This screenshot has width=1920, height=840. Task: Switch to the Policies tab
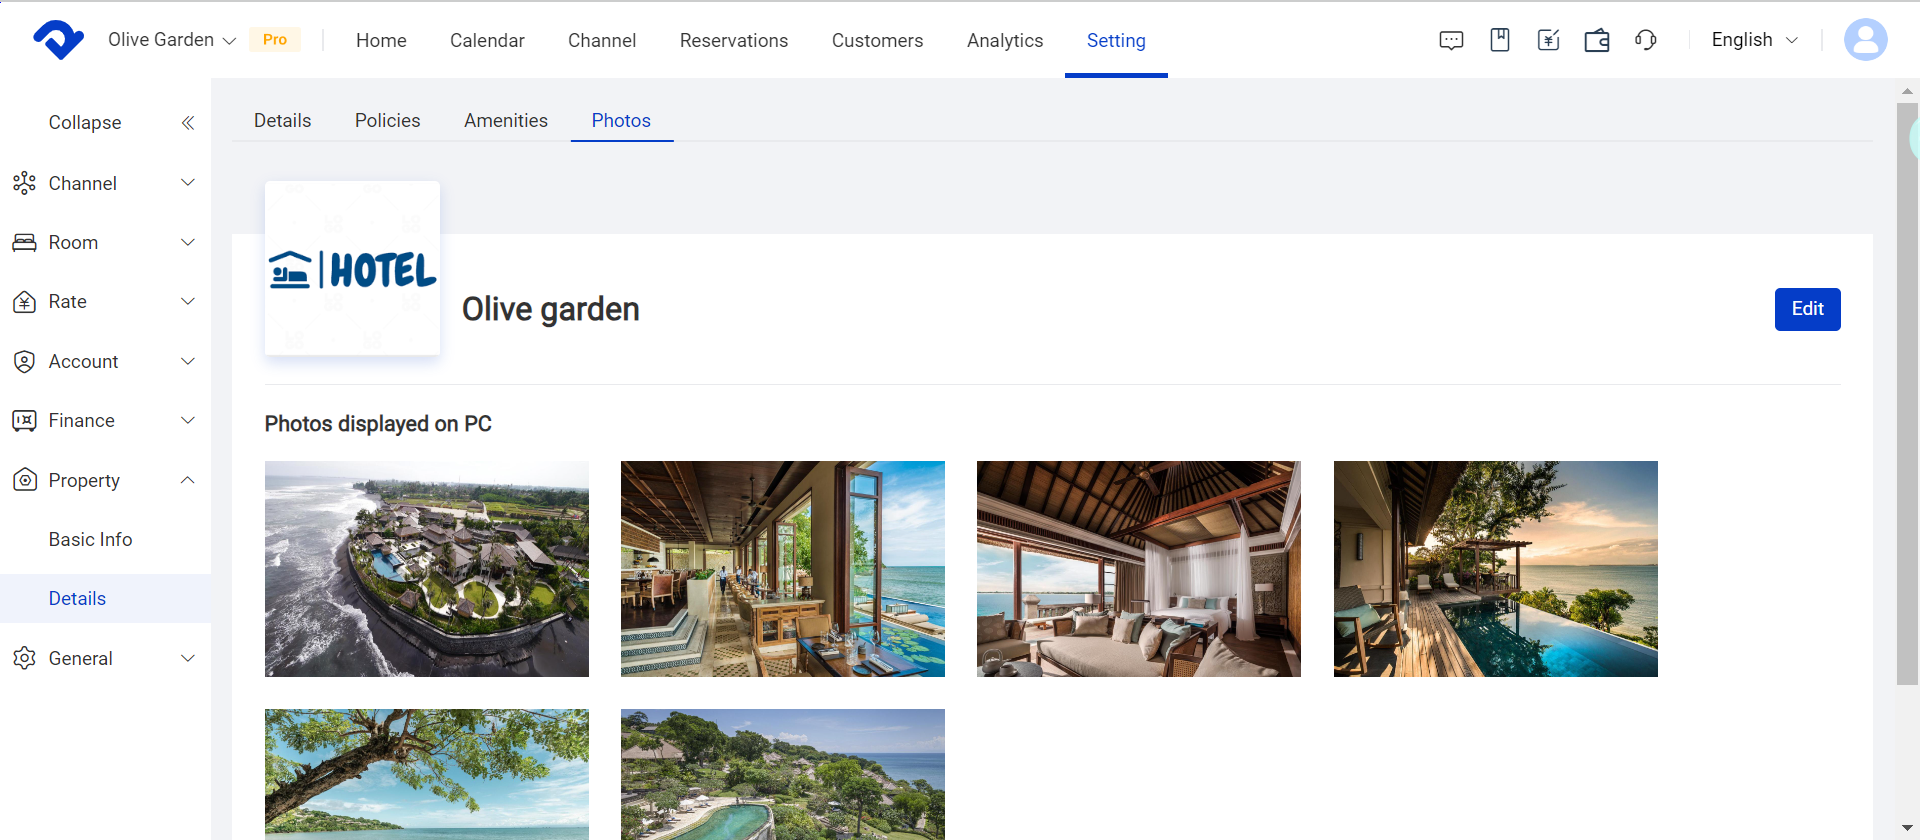pyautogui.click(x=387, y=121)
